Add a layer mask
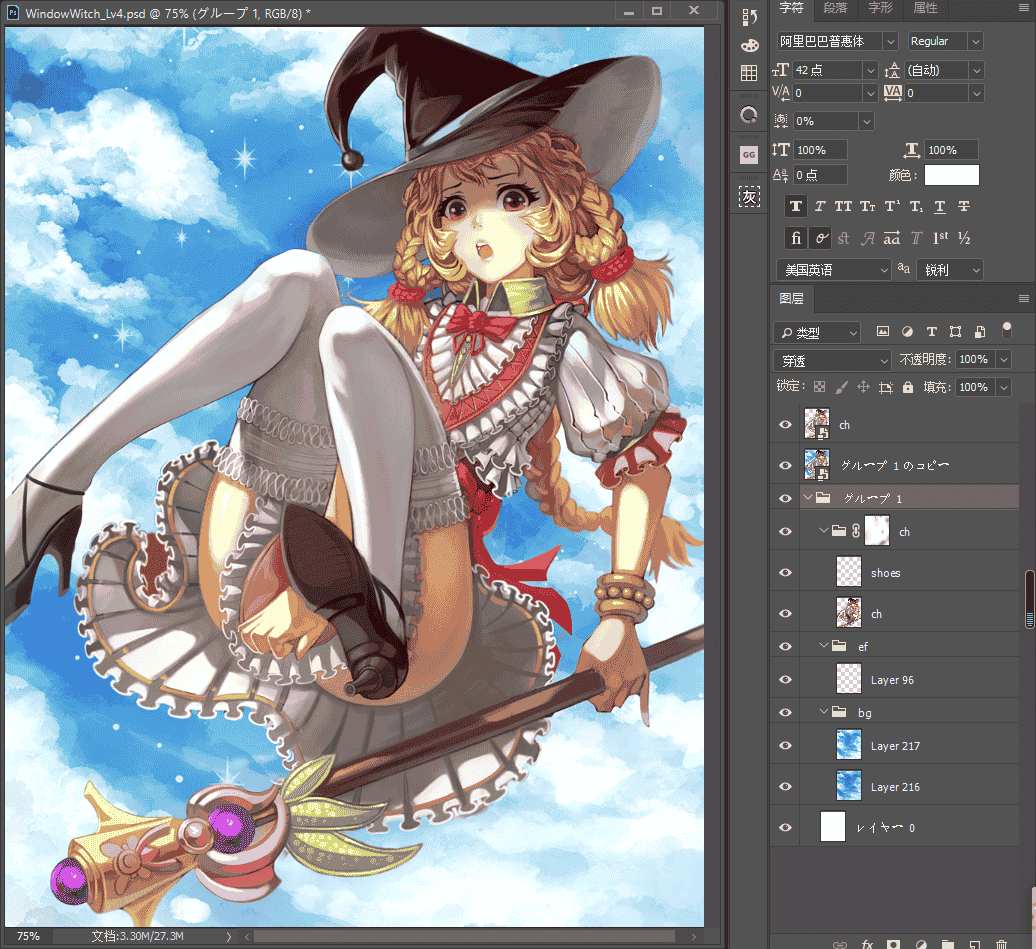The width and height of the screenshot is (1036, 949). [x=893, y=944]
